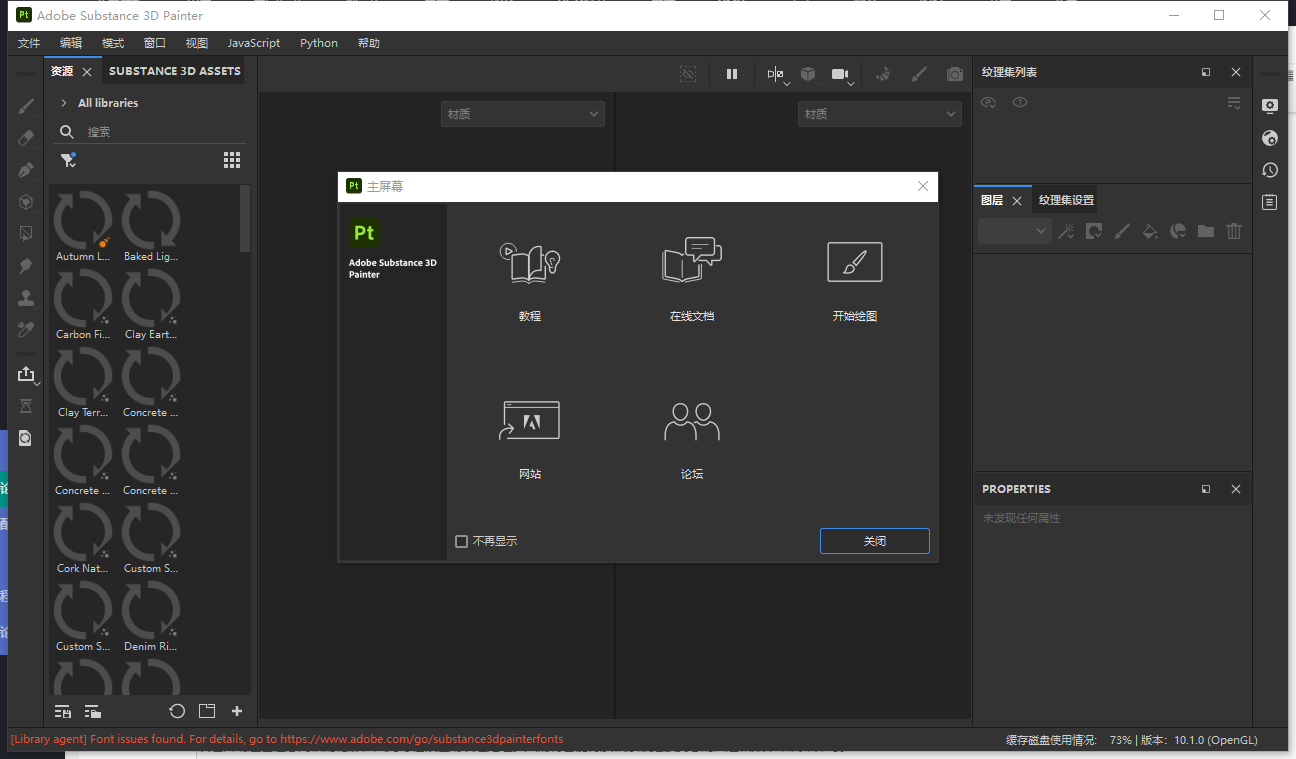
Task: Select the Material picker eyedropper tool
Action: (26, 330)
